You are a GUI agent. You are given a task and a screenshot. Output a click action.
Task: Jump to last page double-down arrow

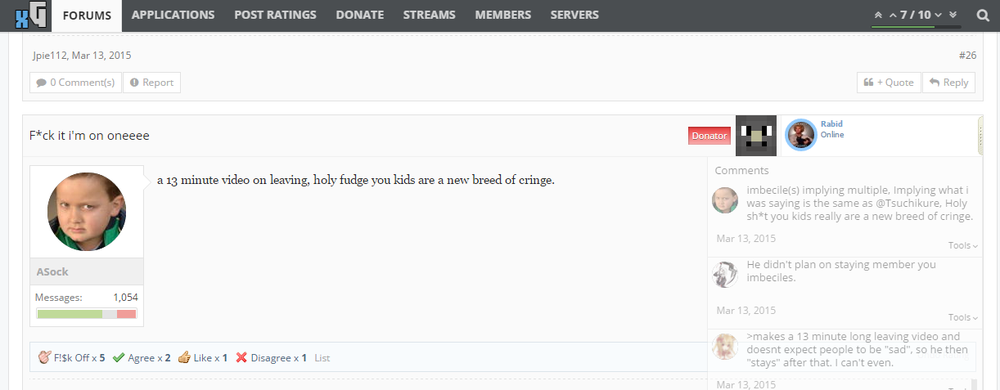coord(953,15)
